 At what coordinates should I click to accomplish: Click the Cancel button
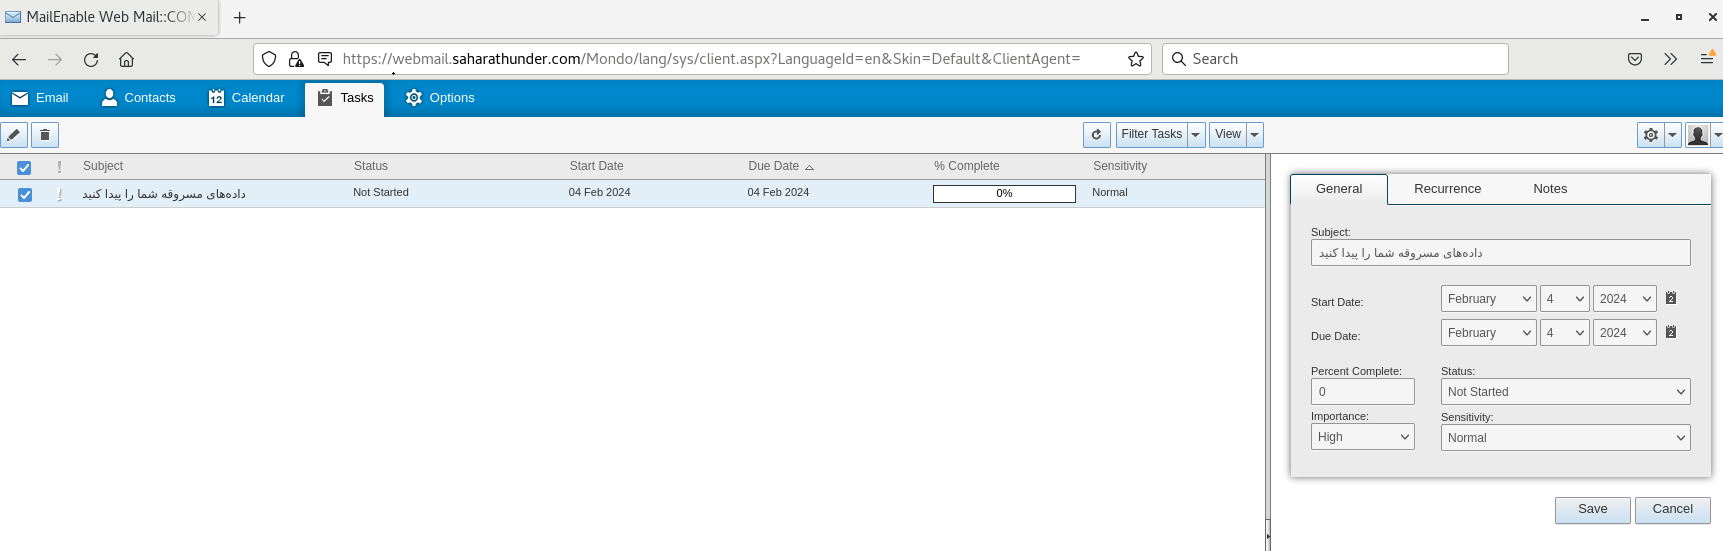coord(1672,510)
